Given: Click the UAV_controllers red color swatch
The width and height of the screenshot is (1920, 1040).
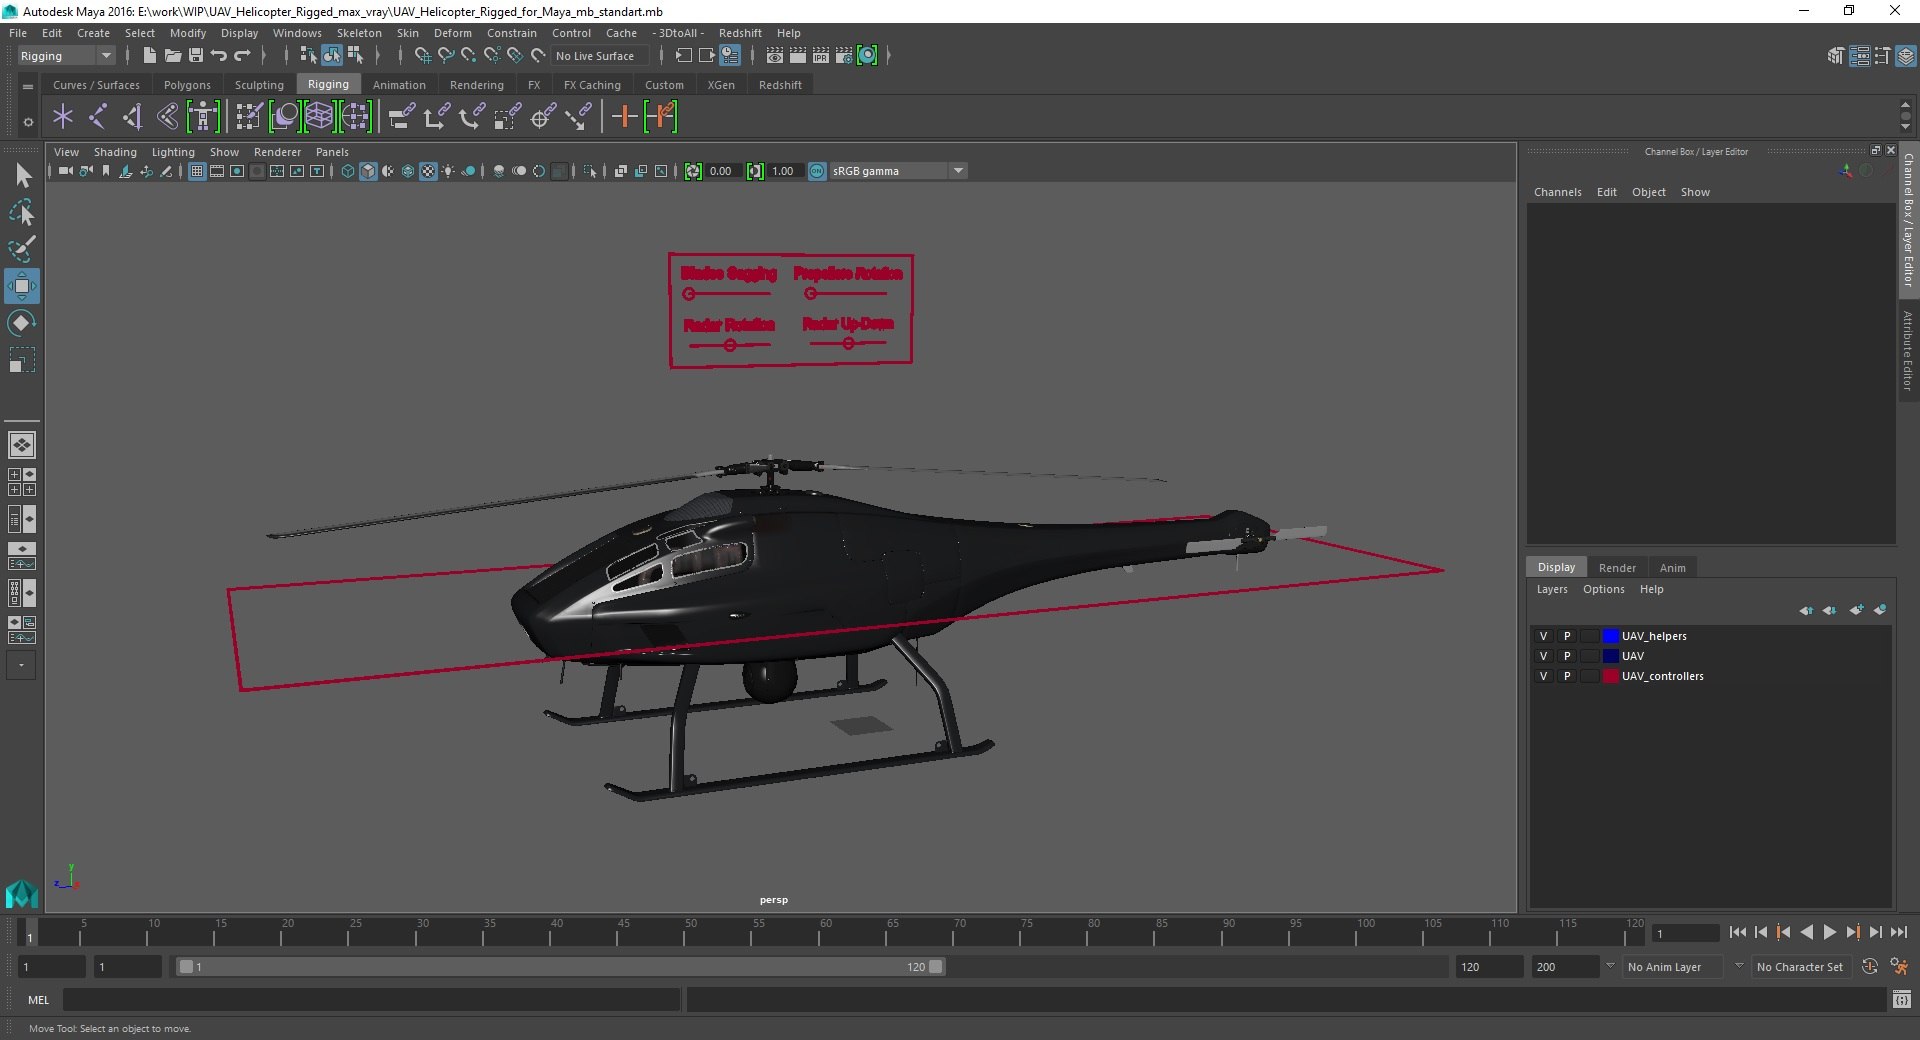Looking at the screenshot, I should pos(1610,676).
